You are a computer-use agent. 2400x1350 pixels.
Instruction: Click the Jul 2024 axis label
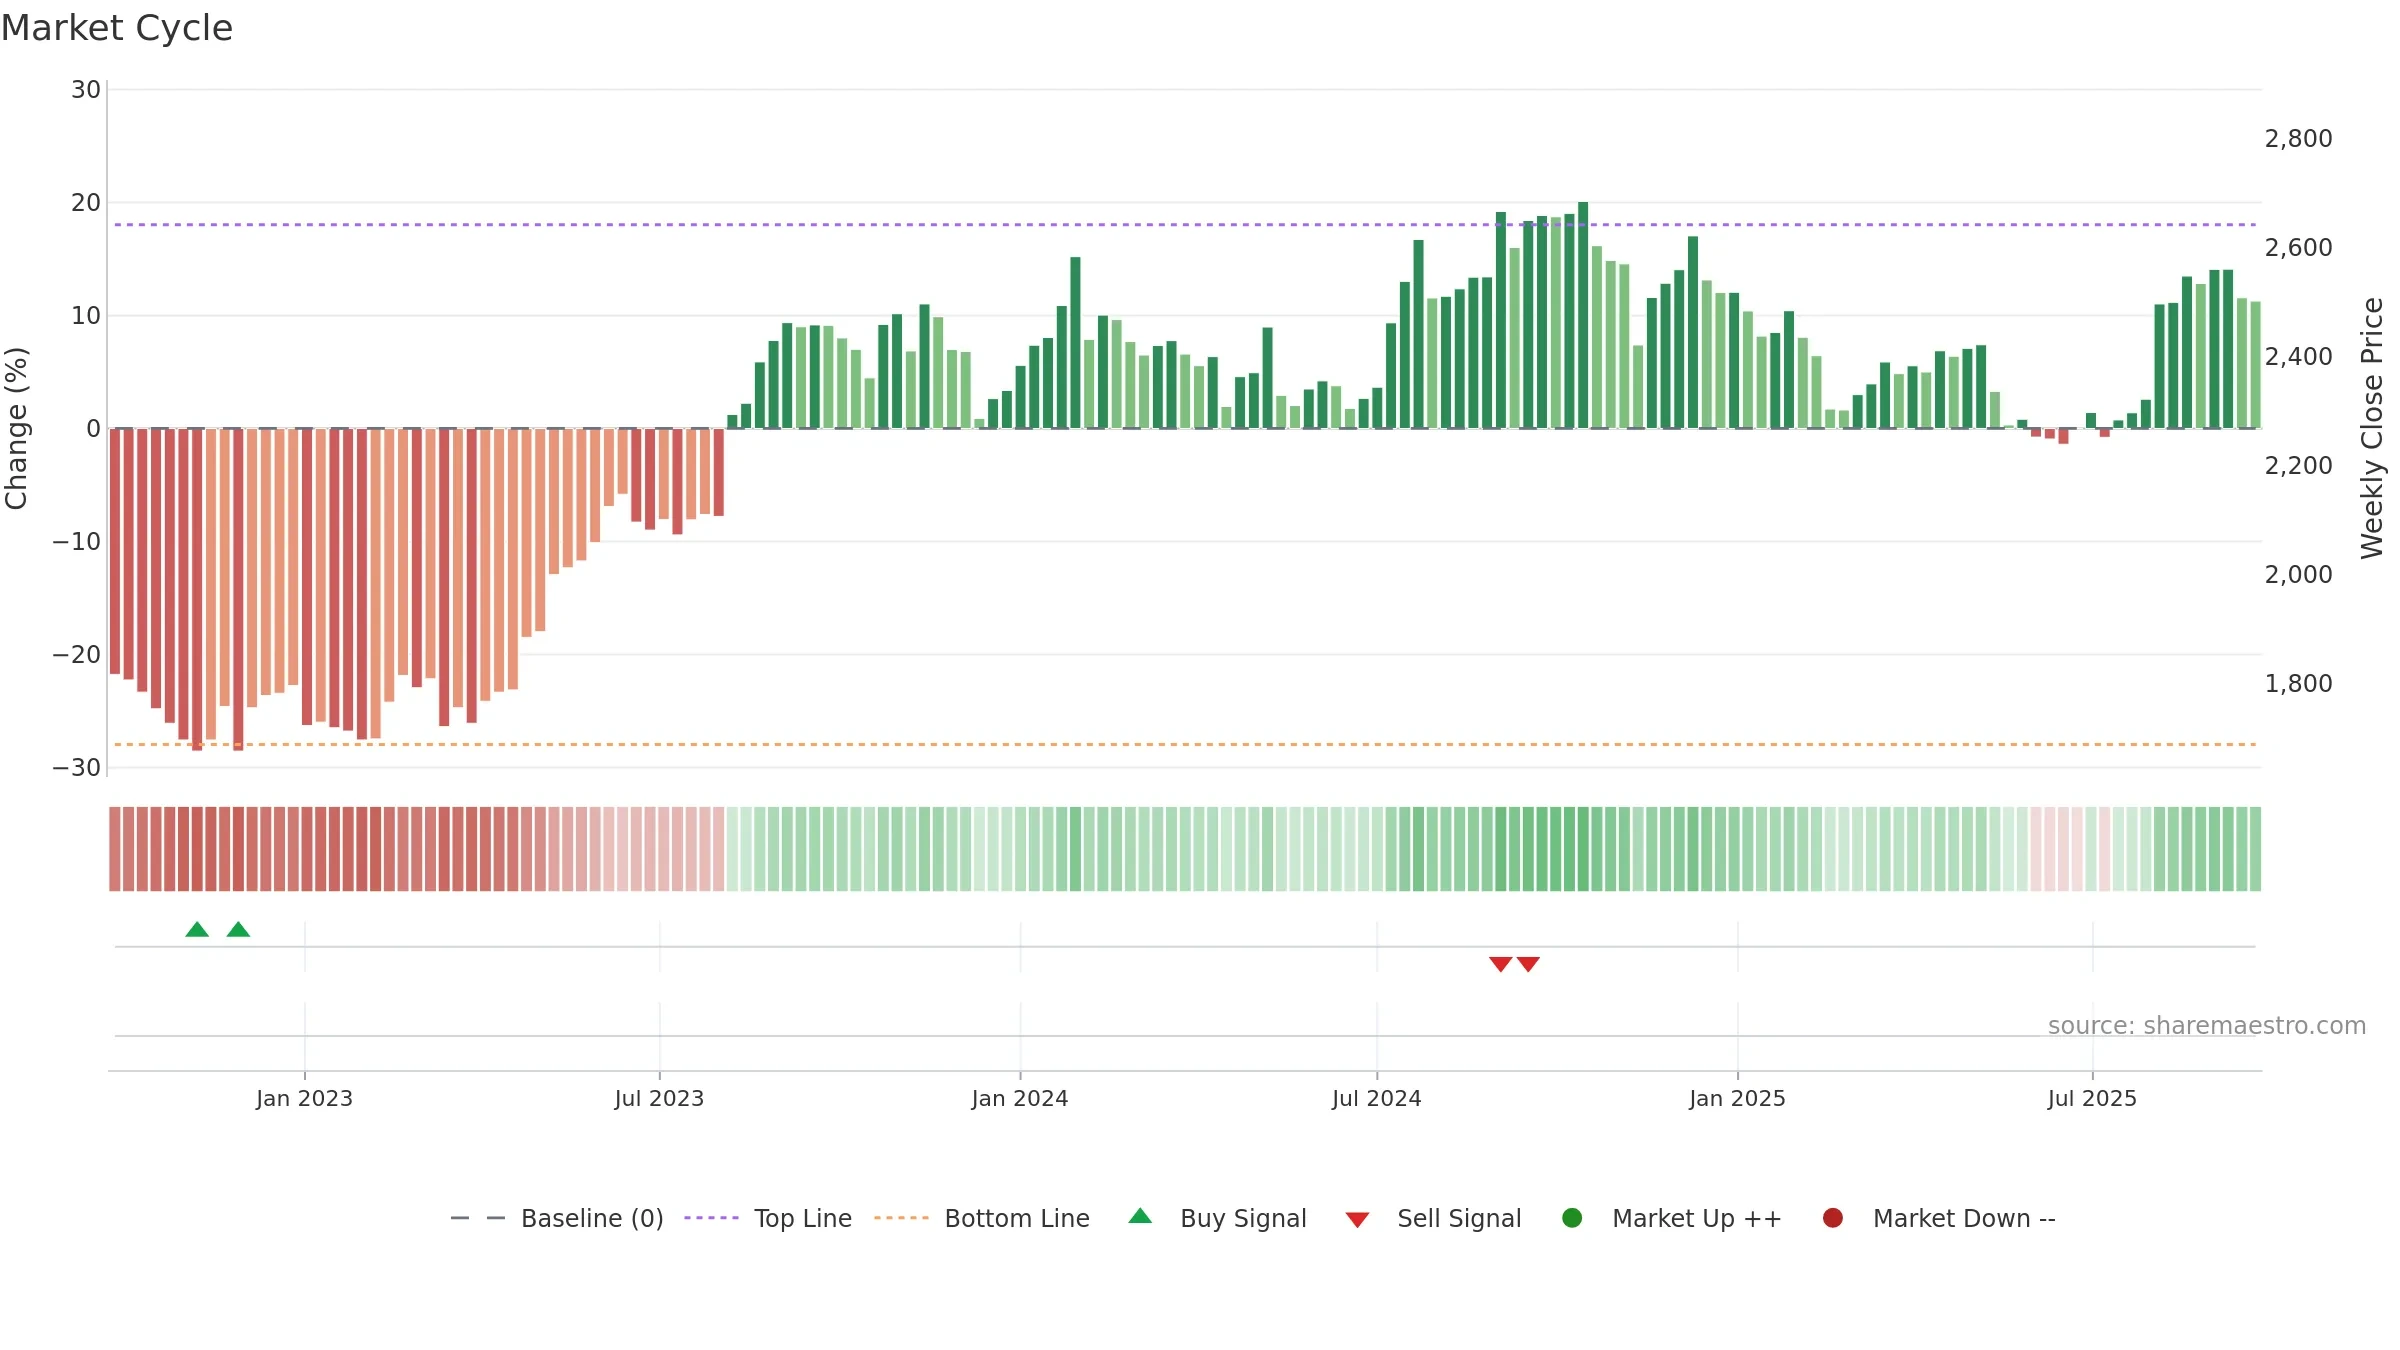click(1377, 1099)
